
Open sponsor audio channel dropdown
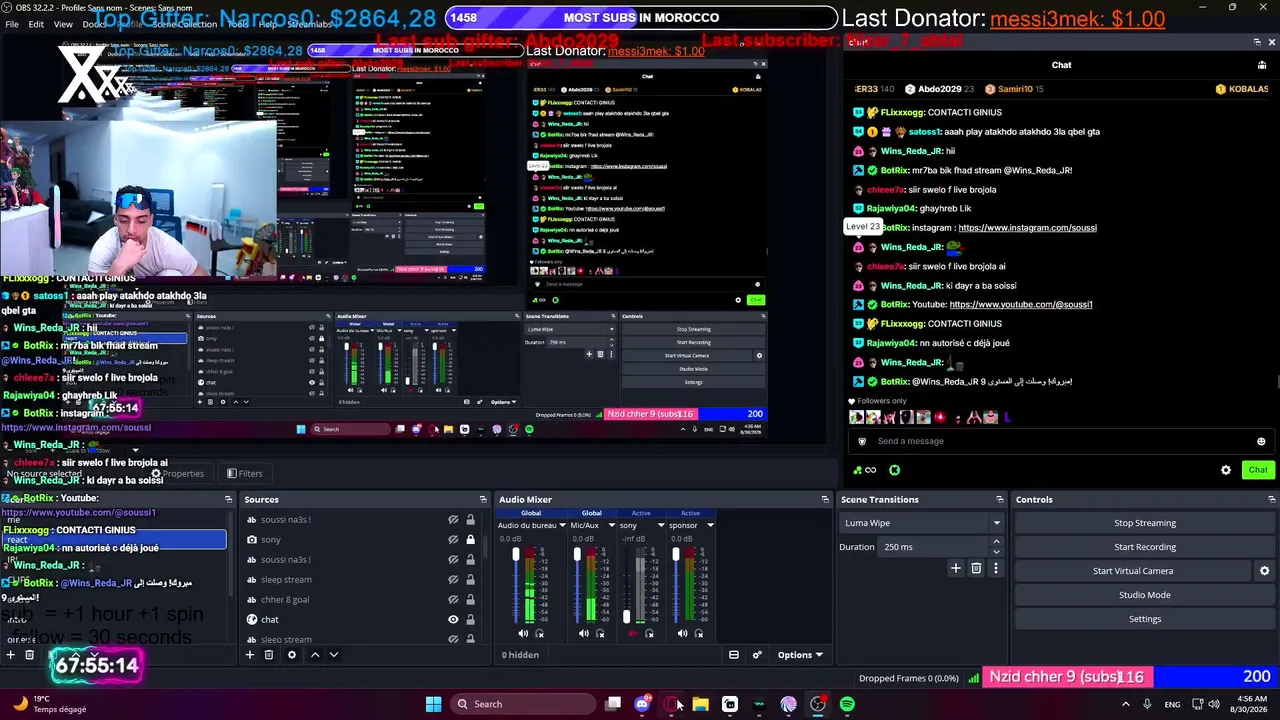(x=710, y=525)
